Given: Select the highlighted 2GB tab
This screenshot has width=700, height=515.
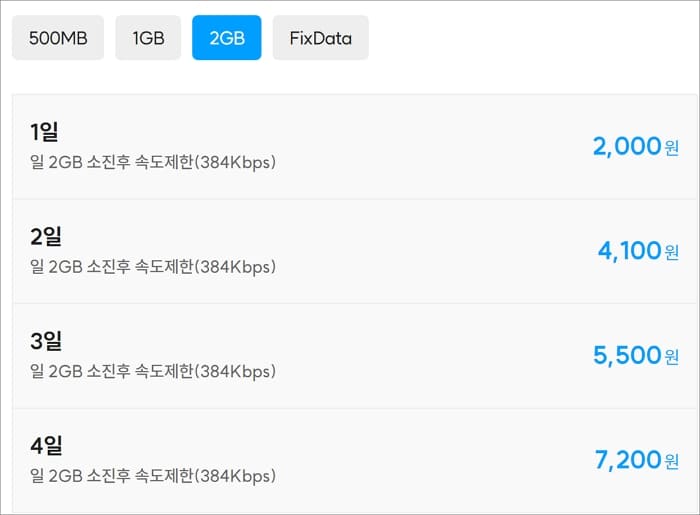Looking at the screenshot, I should [227, 37].
